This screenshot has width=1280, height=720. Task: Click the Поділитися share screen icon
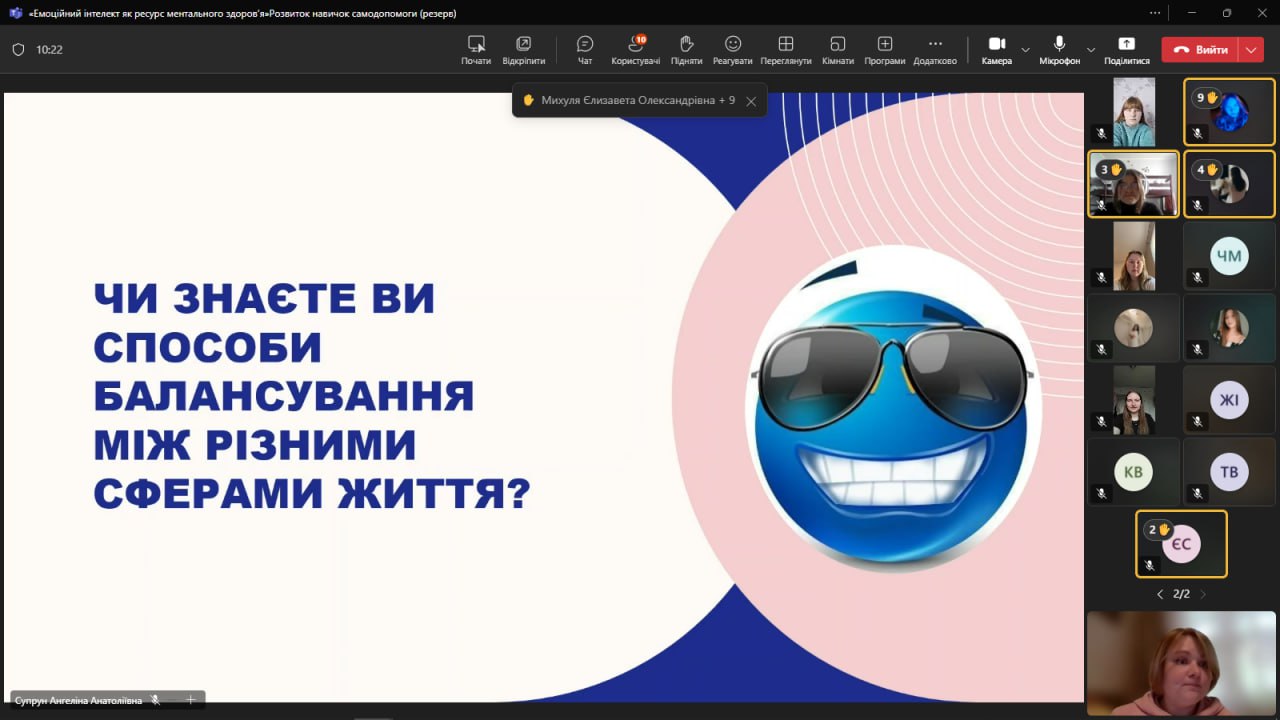pyautogui.click(x=1126, y=50)
